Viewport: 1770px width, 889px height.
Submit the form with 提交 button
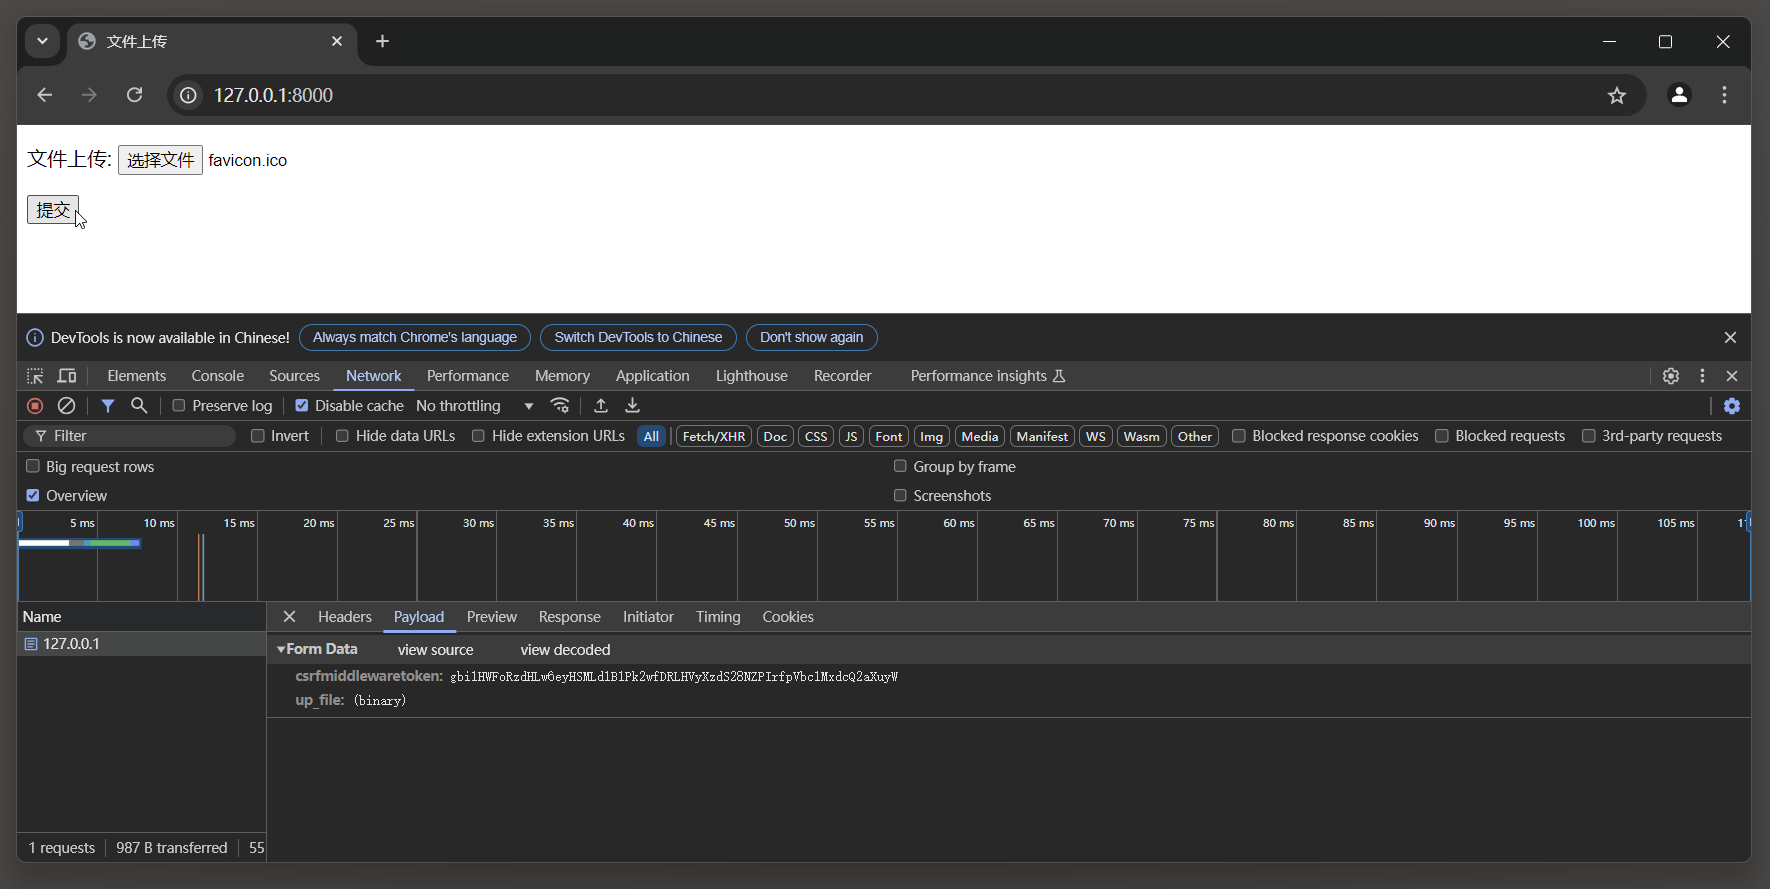click(52, 210)
